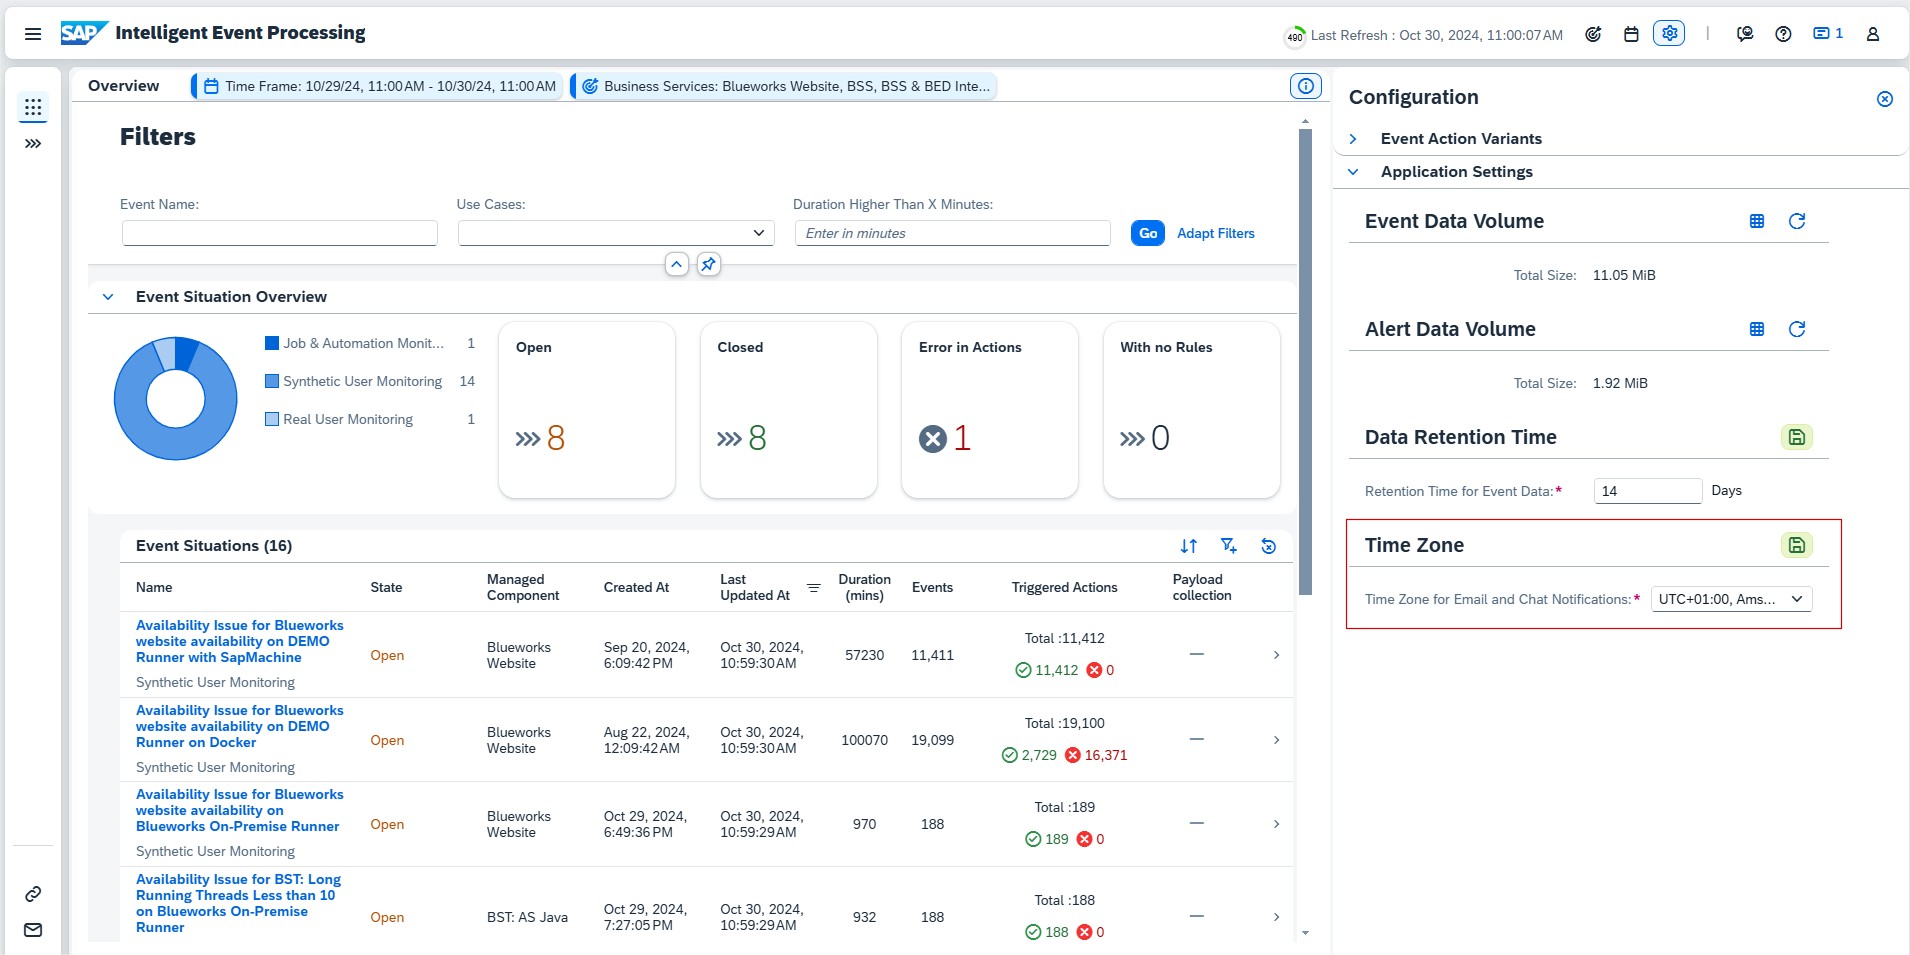
Task: Refresh the Event Data Volume
Action: coord(1796,221)
